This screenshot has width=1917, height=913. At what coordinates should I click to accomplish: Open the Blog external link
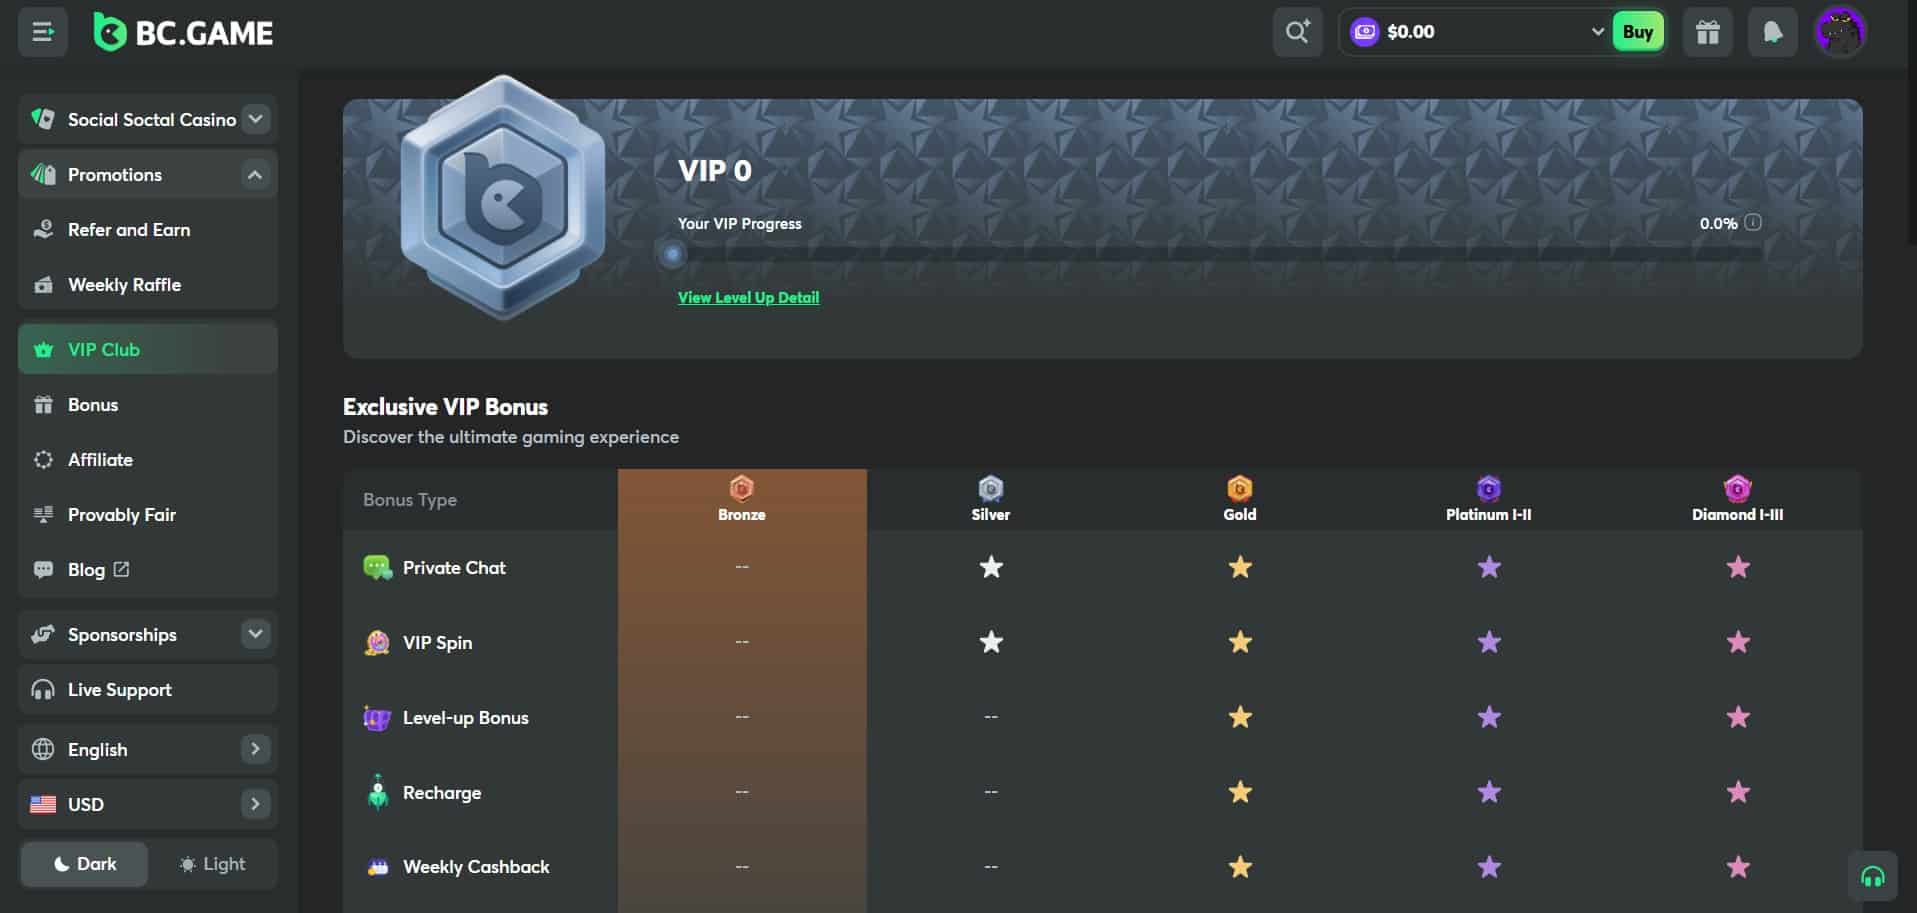point(148,570)
